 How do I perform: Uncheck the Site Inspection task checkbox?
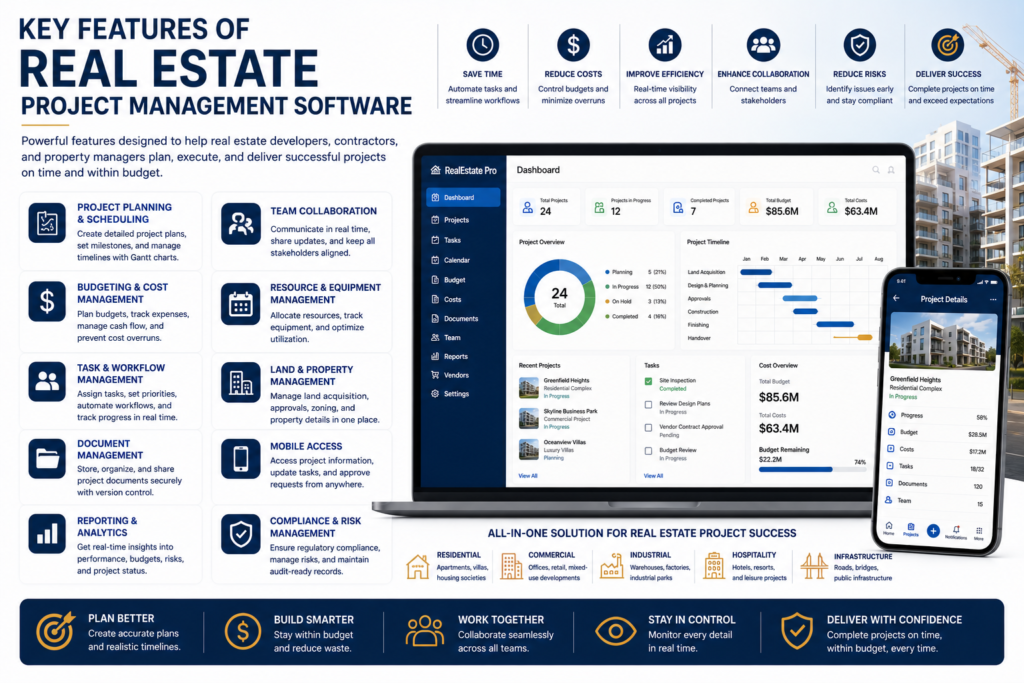point(648,381)
